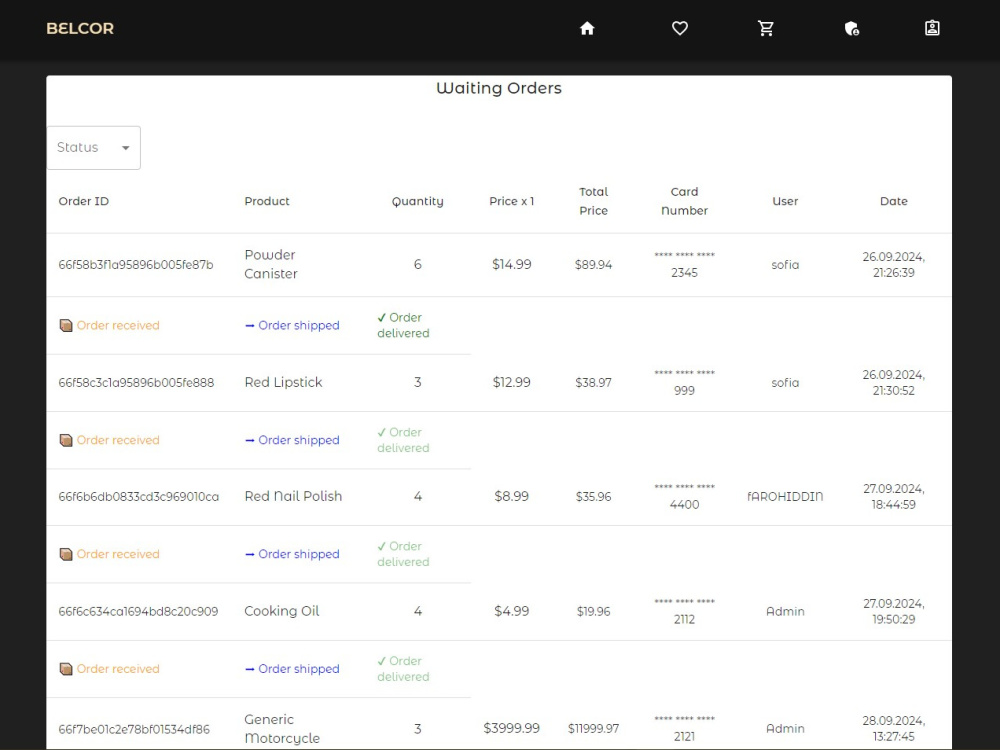This screenshot has width=1000, height=750.
Task: Click the User column header
Action: [785, 201]
